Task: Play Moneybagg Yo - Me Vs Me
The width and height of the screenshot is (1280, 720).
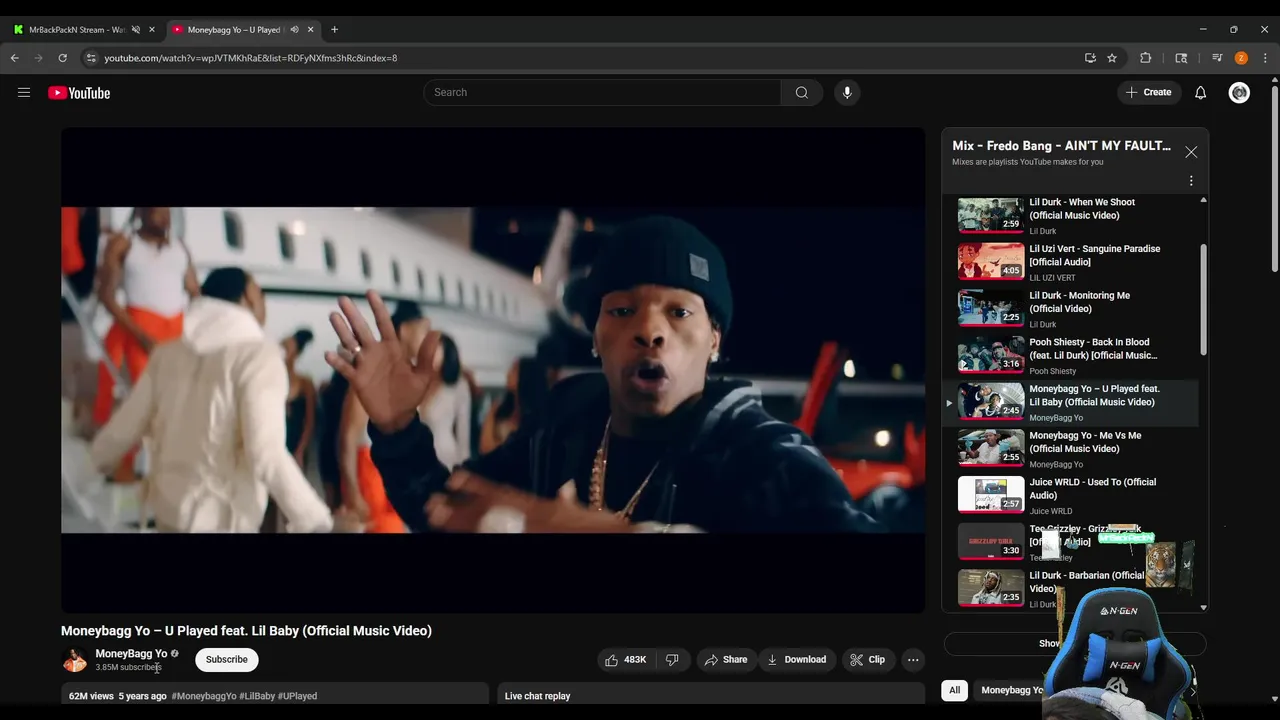Action: (x=1070, y=449)
